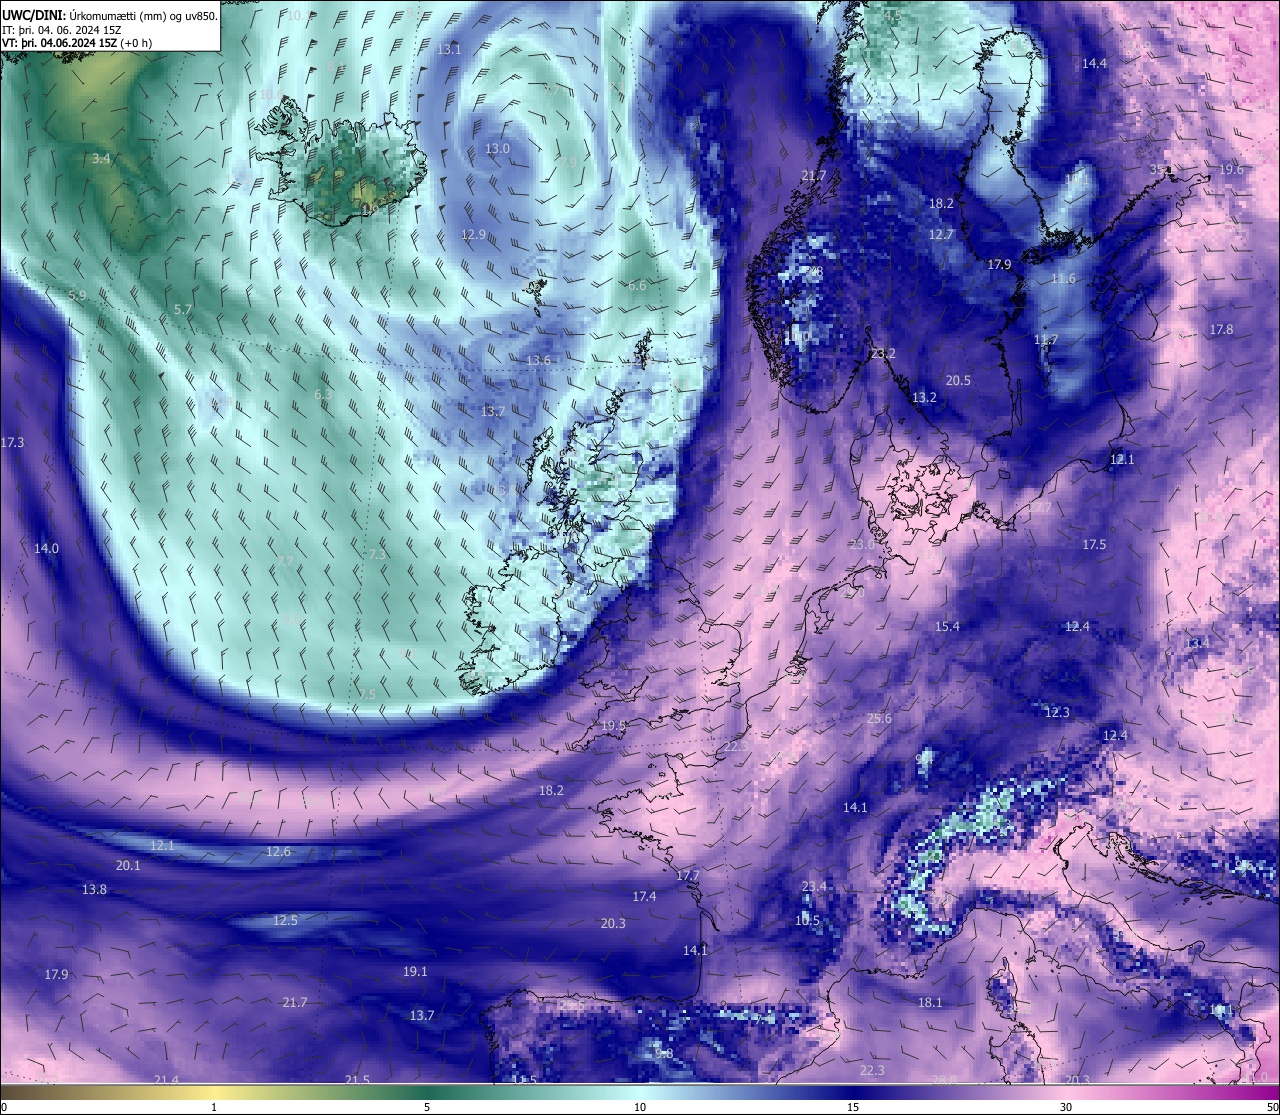The width and height of the screenshot is (1280, 1115).
Task: Click the 3.4 value west of Iceland
Action: [101, 158]
